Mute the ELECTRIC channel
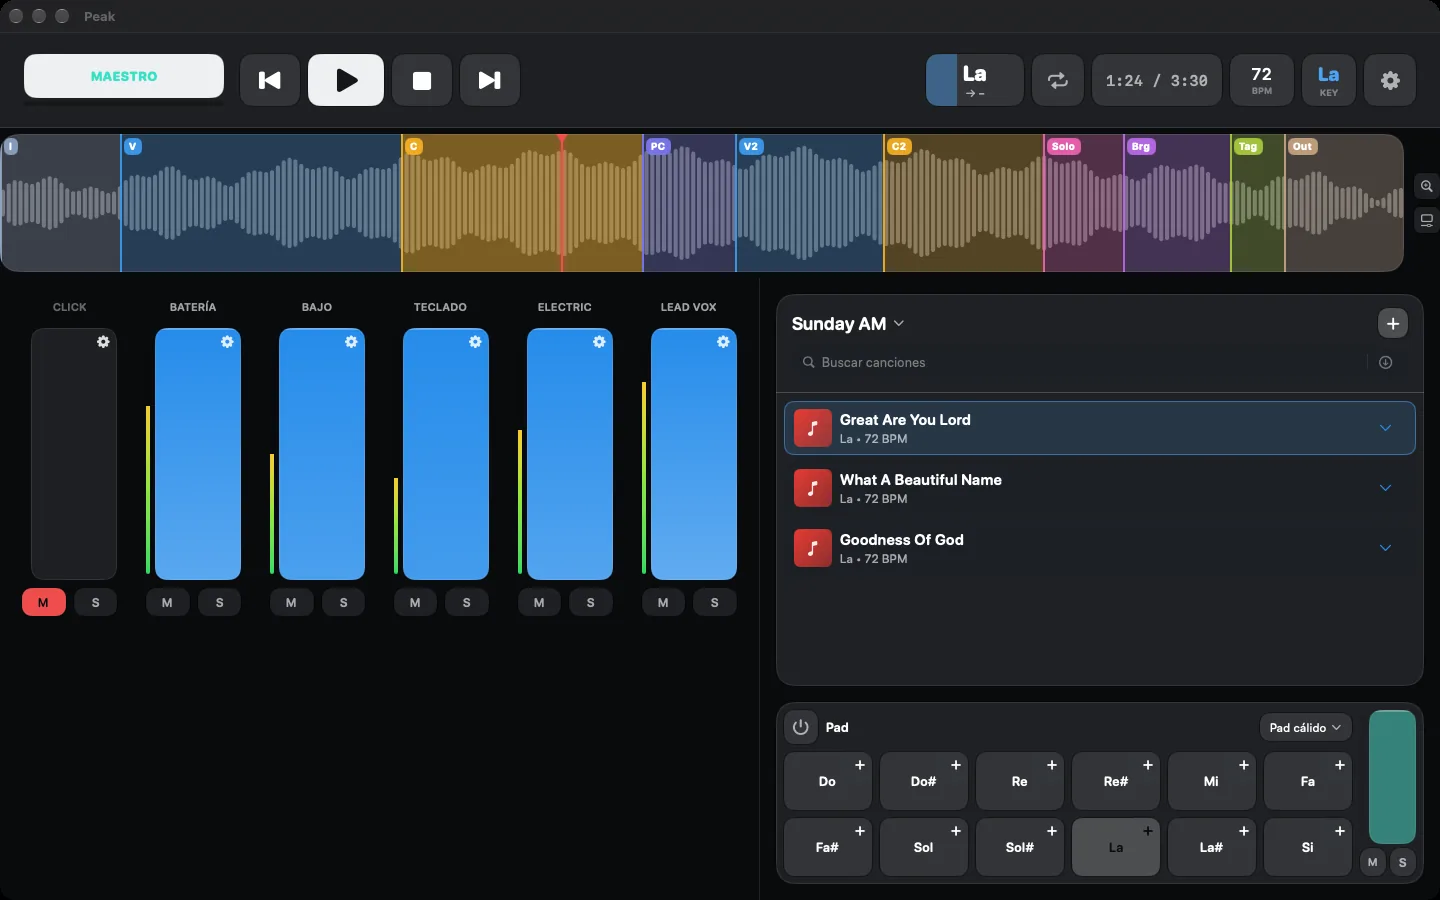Screen dimensions: 1440x900 (x=539, y=603)
